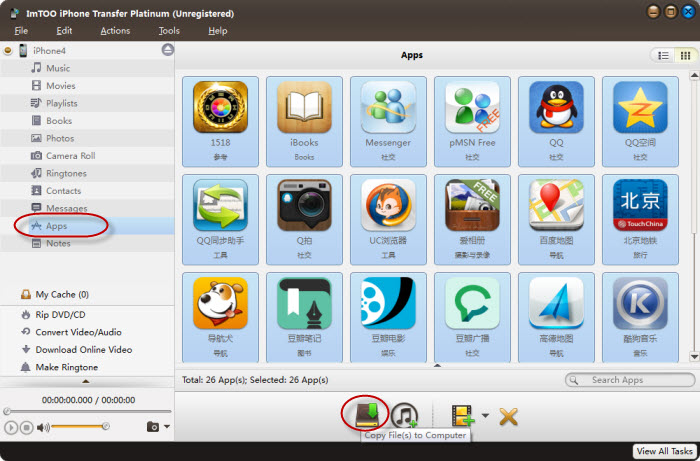Select the 高德地图 paper plane app
Image resolution: width=700 pixels, height=461 pixels.
point(556,317)
